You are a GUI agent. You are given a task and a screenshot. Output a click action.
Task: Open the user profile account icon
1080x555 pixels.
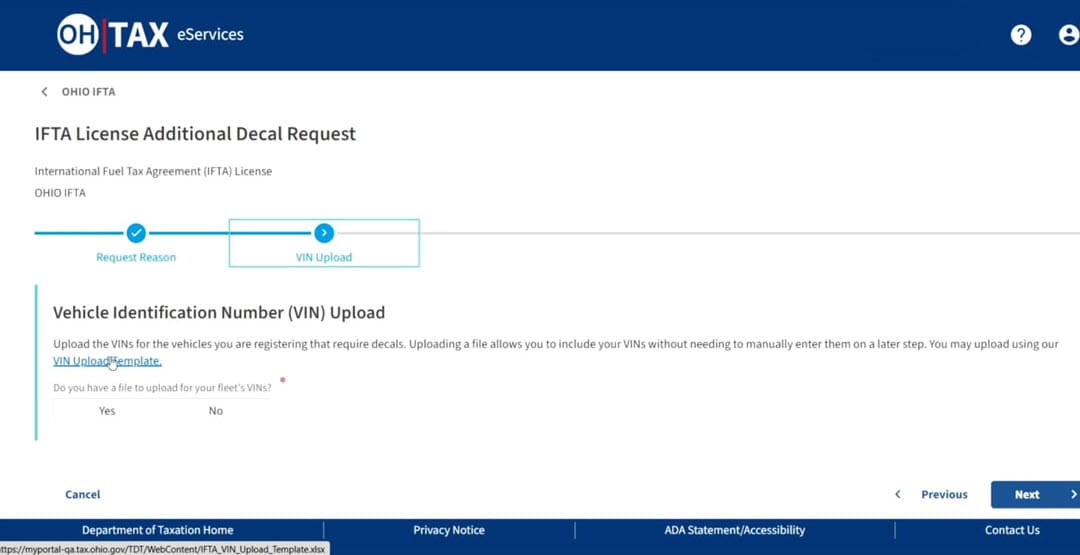(1067, 35)
